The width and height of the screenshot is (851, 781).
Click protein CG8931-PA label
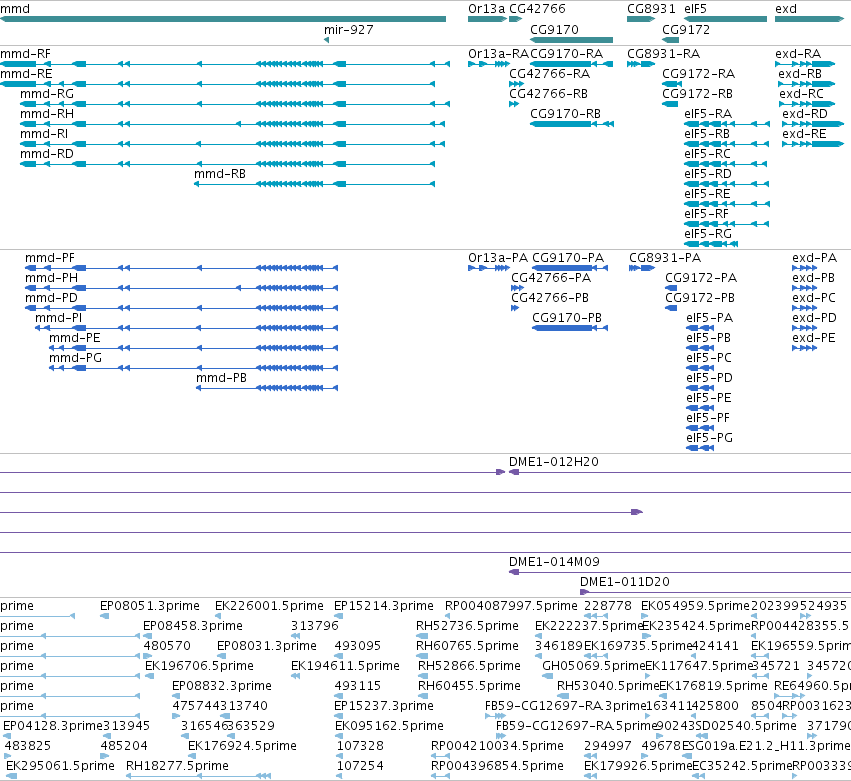[665, 258]
